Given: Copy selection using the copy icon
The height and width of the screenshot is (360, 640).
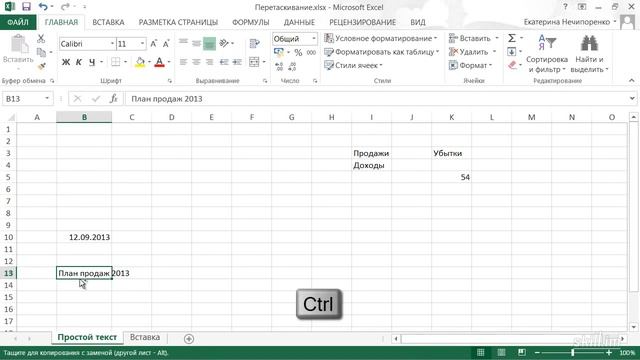Looking at the screenshot, I should click(x=41, y=52).
